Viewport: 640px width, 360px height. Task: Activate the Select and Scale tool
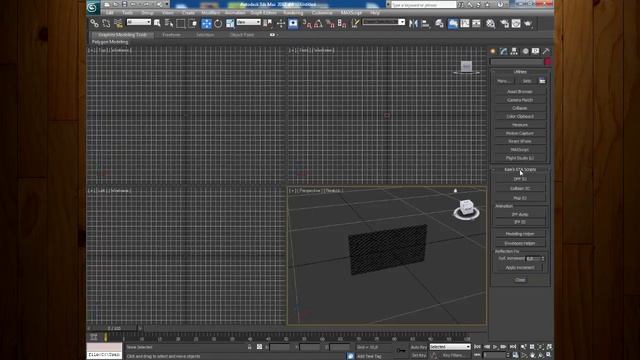(x=230, y=23)
